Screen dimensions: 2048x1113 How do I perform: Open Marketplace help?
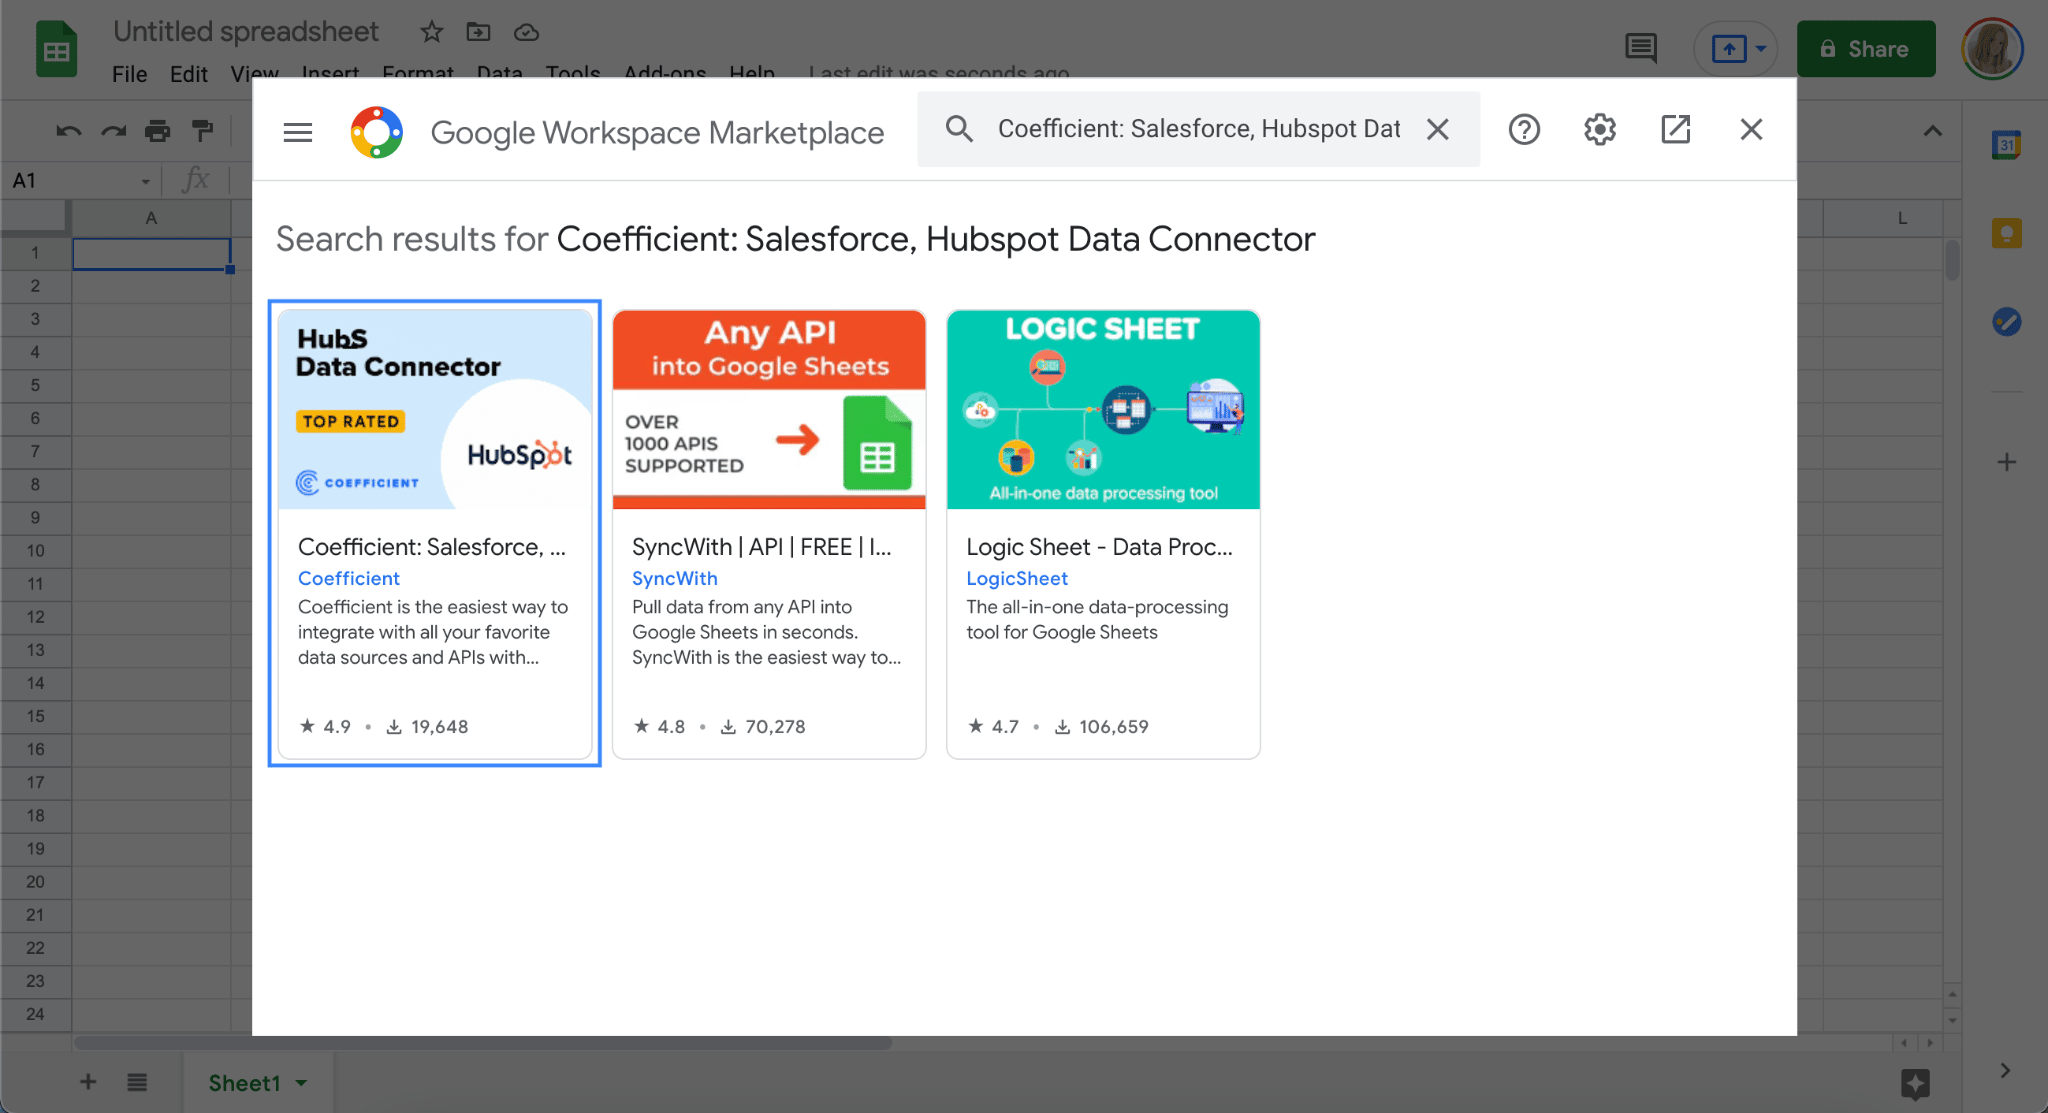coord(1524,129)
